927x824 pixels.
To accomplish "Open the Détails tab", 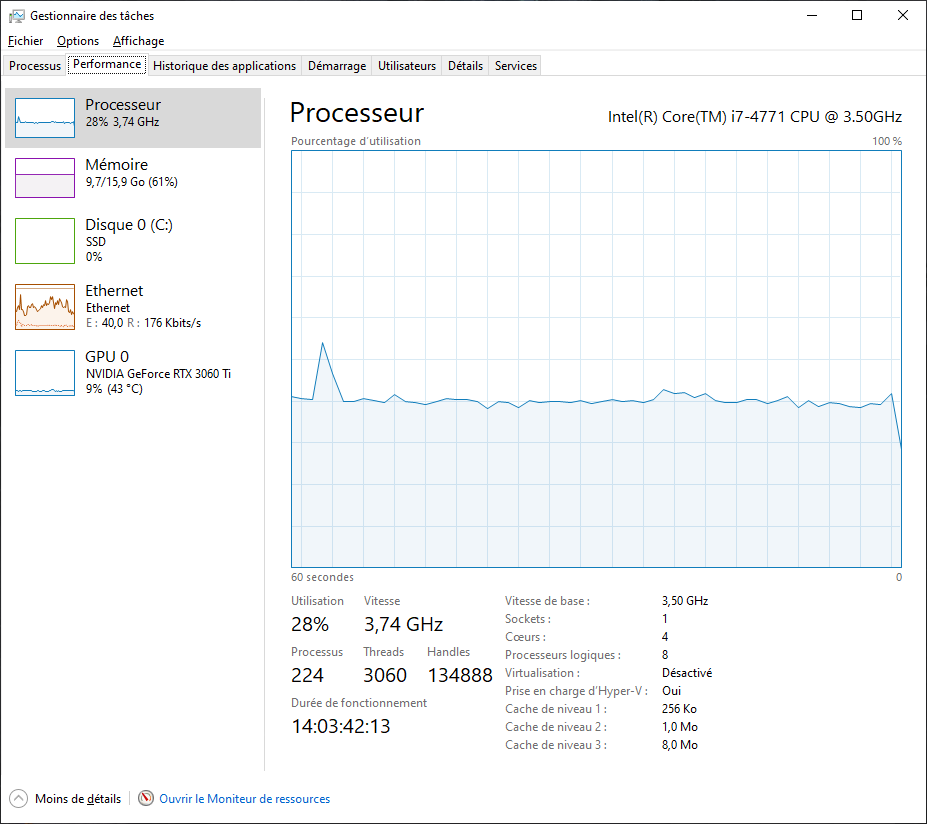I will (465, 65).
